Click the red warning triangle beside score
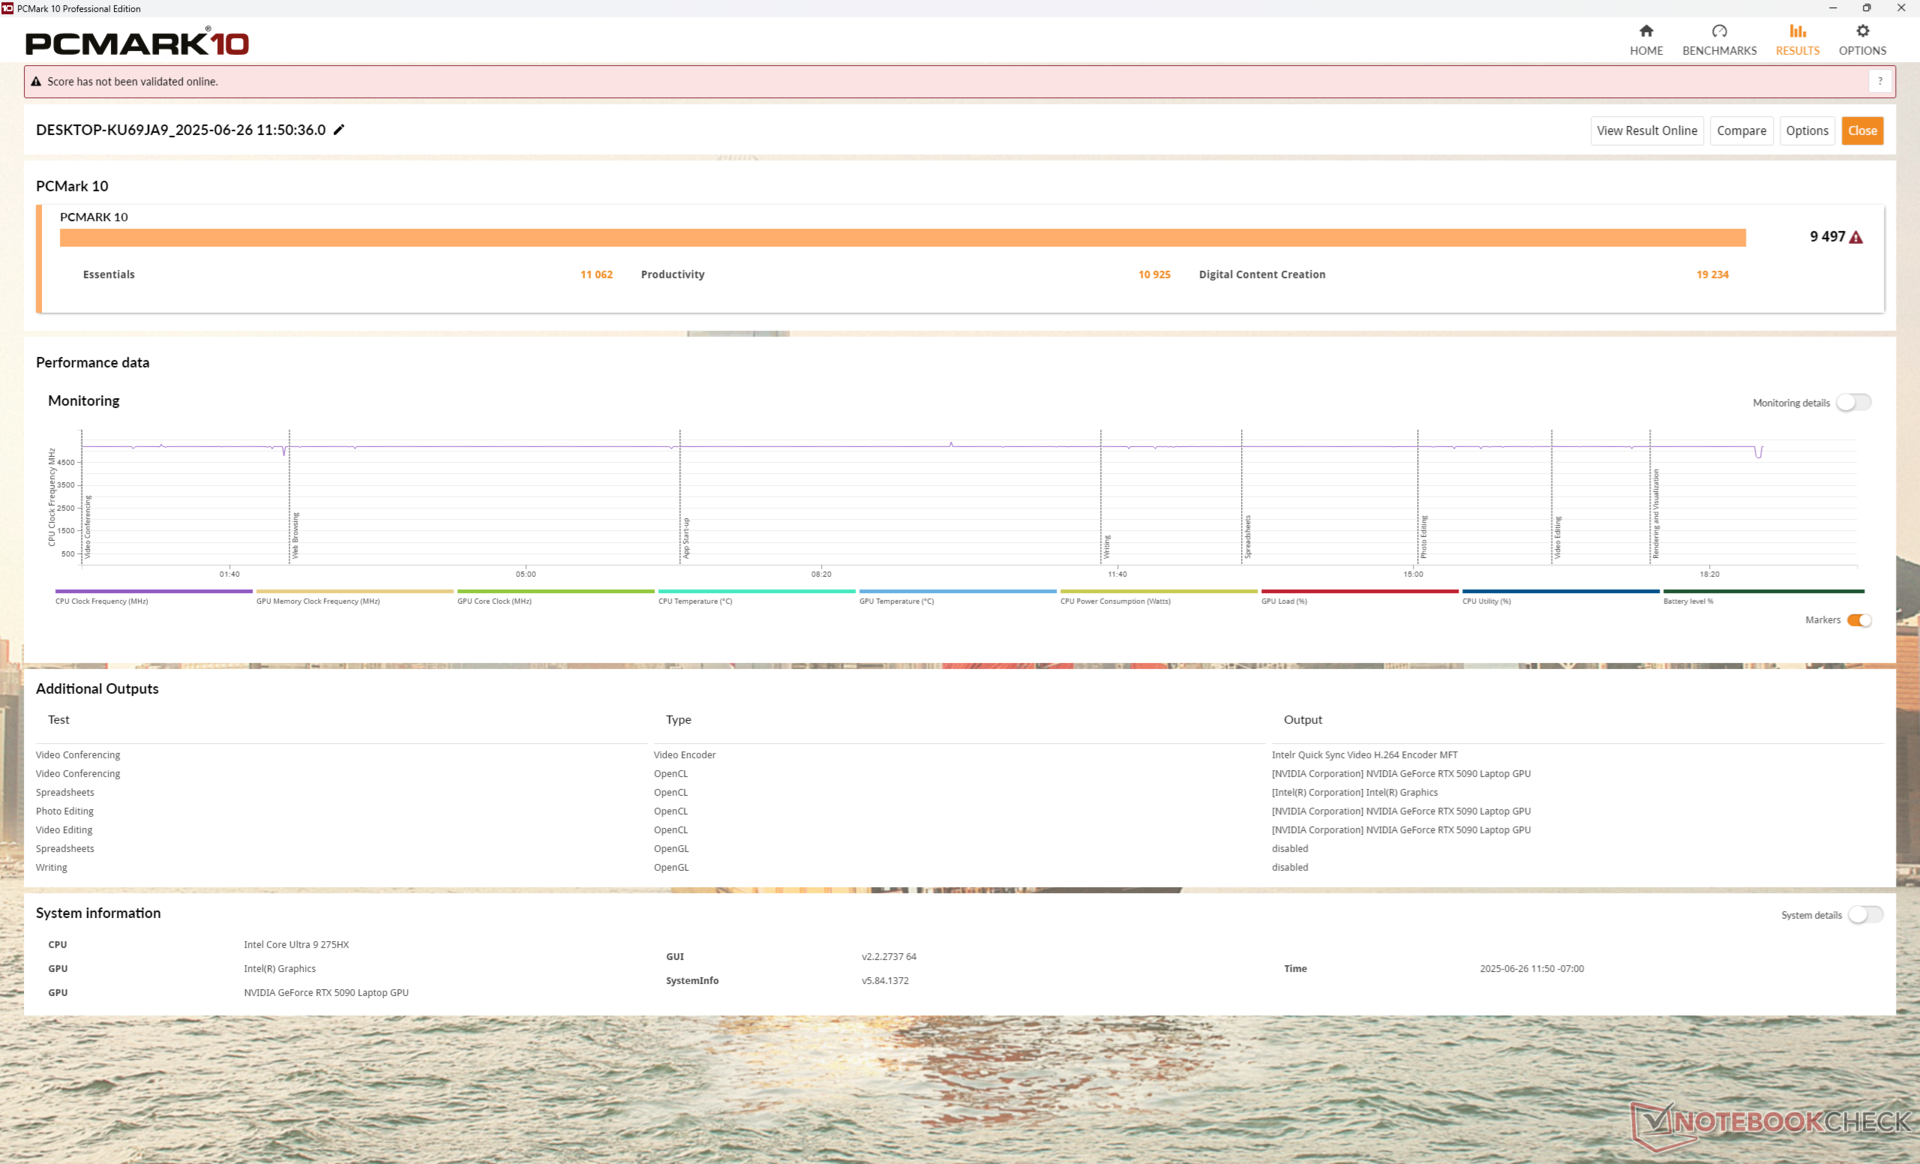Viewport: 1920px width, 1164px height. point(1856,238)
